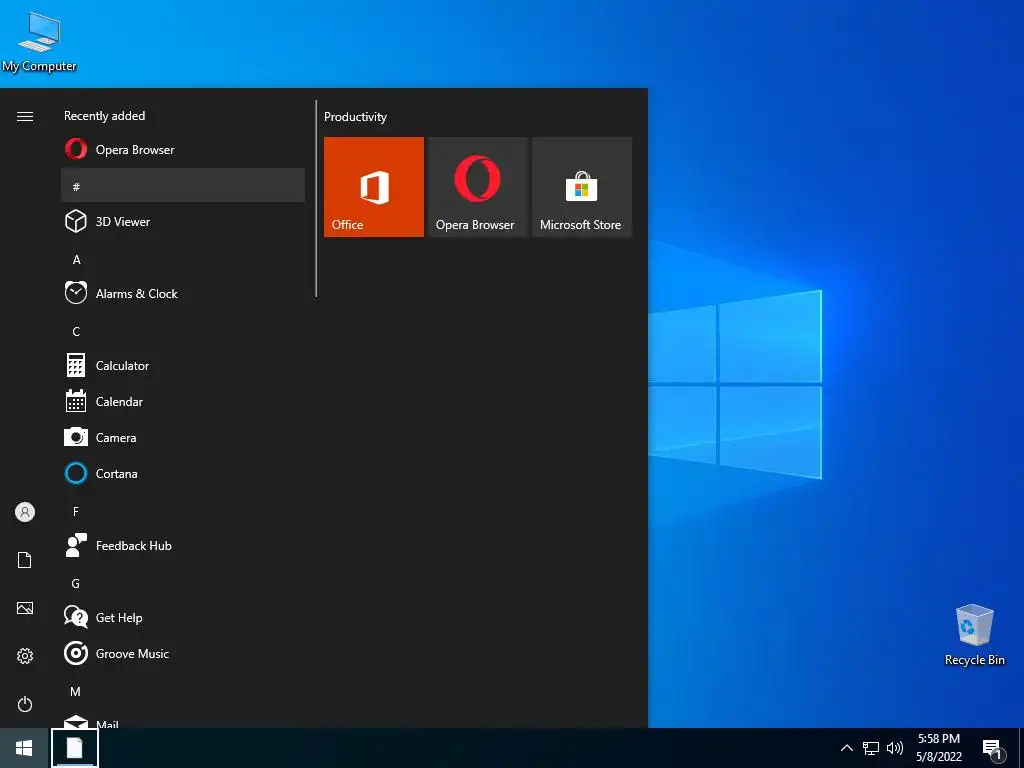Open Action Center notifications
The width and height of the screenshot is (1024, 768).
point(993,748)
